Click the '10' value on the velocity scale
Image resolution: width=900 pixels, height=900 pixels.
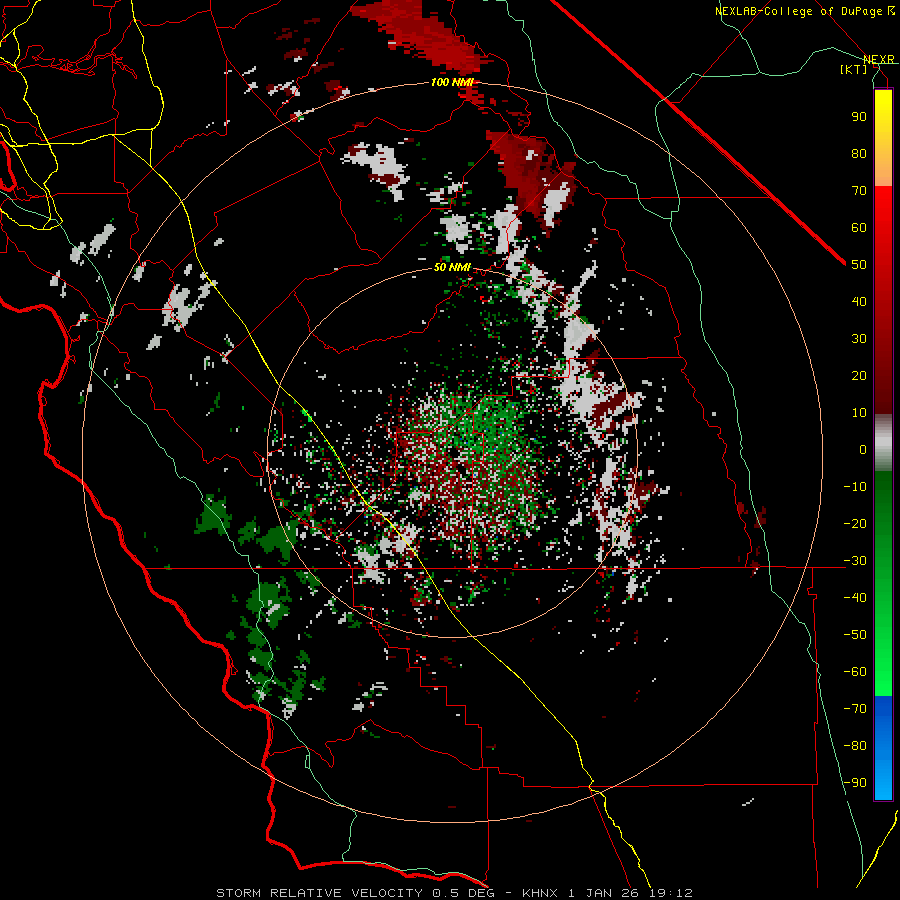point(859,413)
